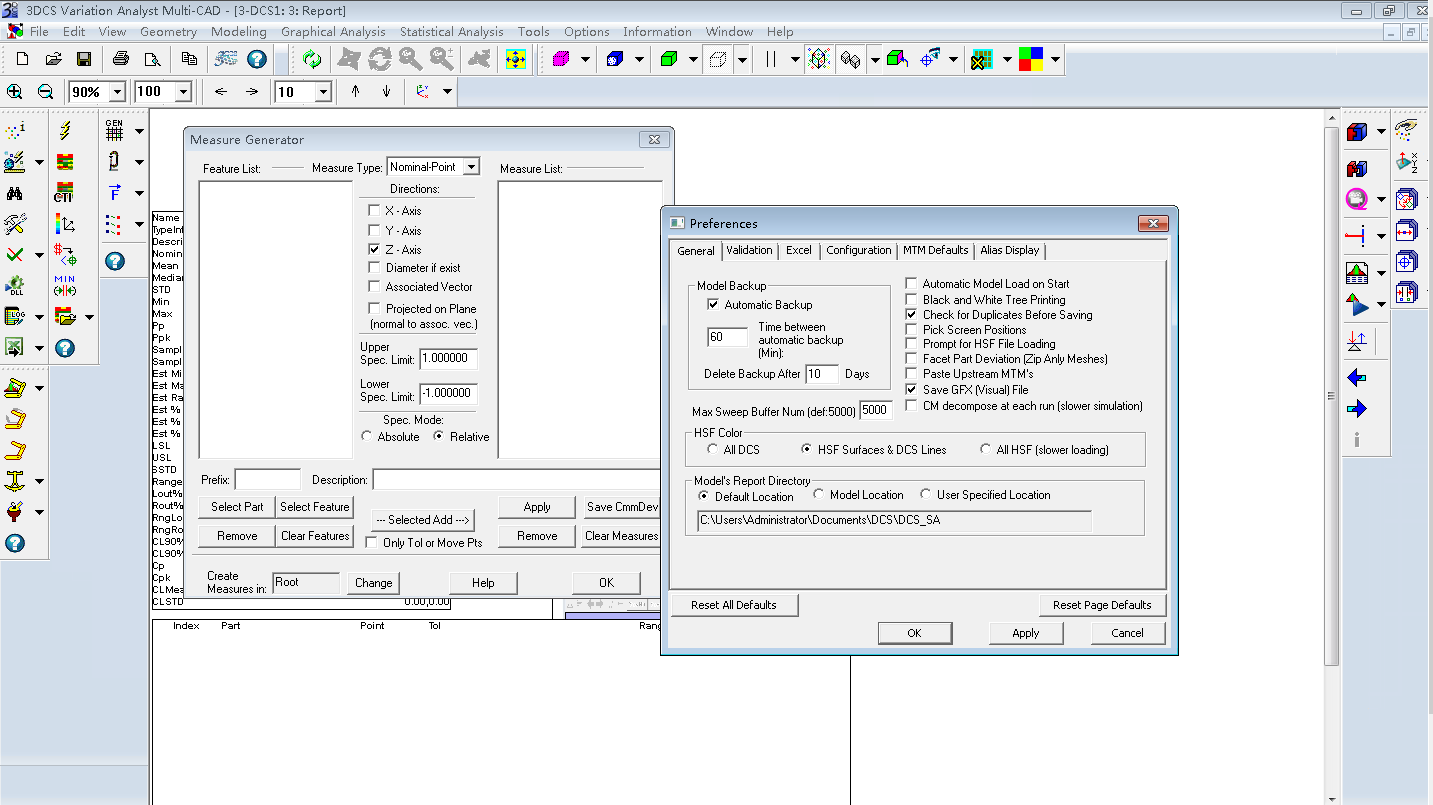Click the blue right-pointing arrow icon
This screenshot has width=1433, height=805.
[1357, 409]
